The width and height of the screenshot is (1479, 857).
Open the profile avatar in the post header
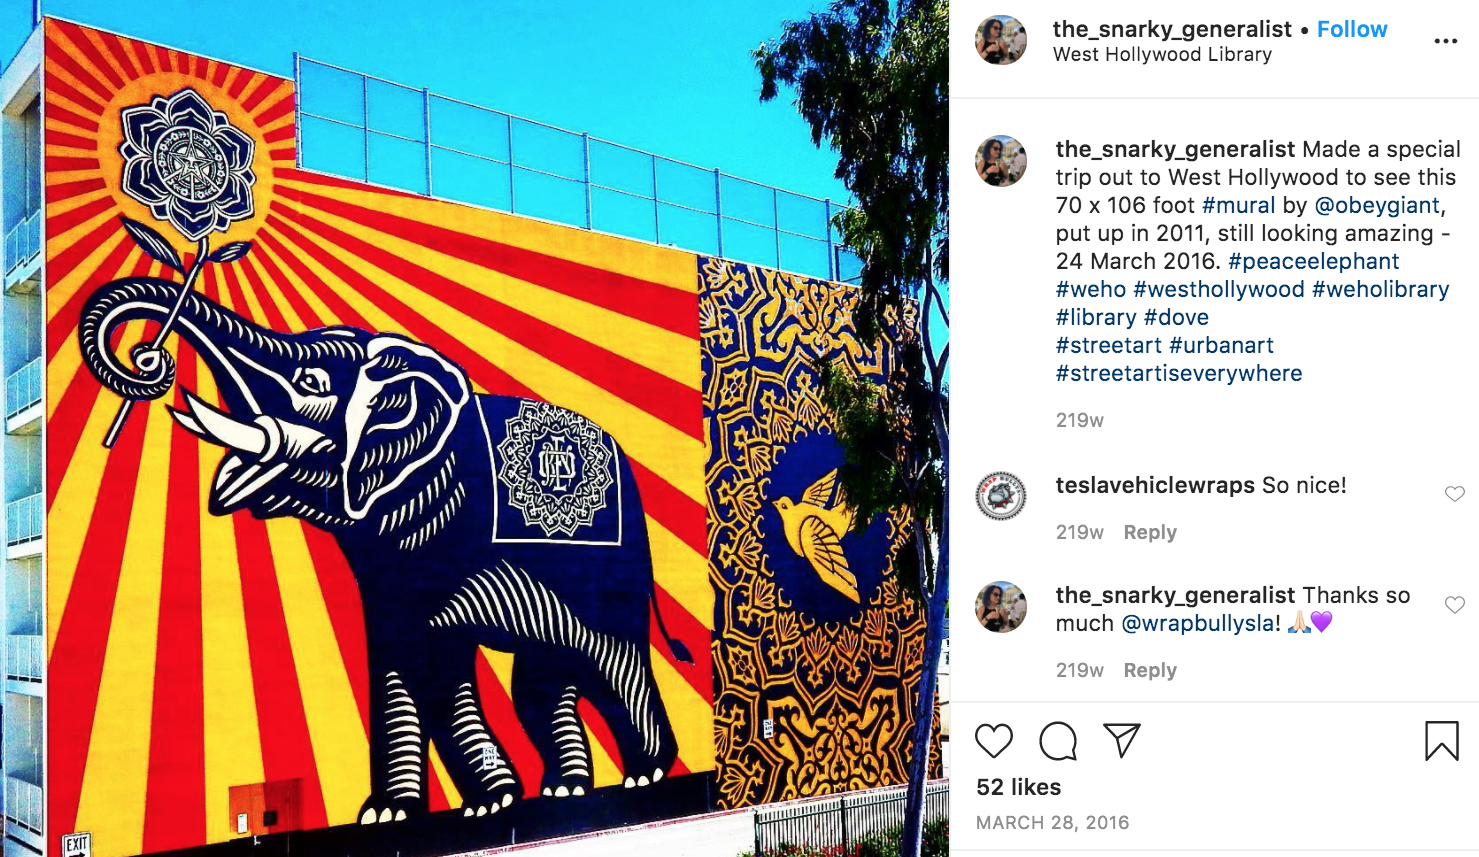point(1001,41)
